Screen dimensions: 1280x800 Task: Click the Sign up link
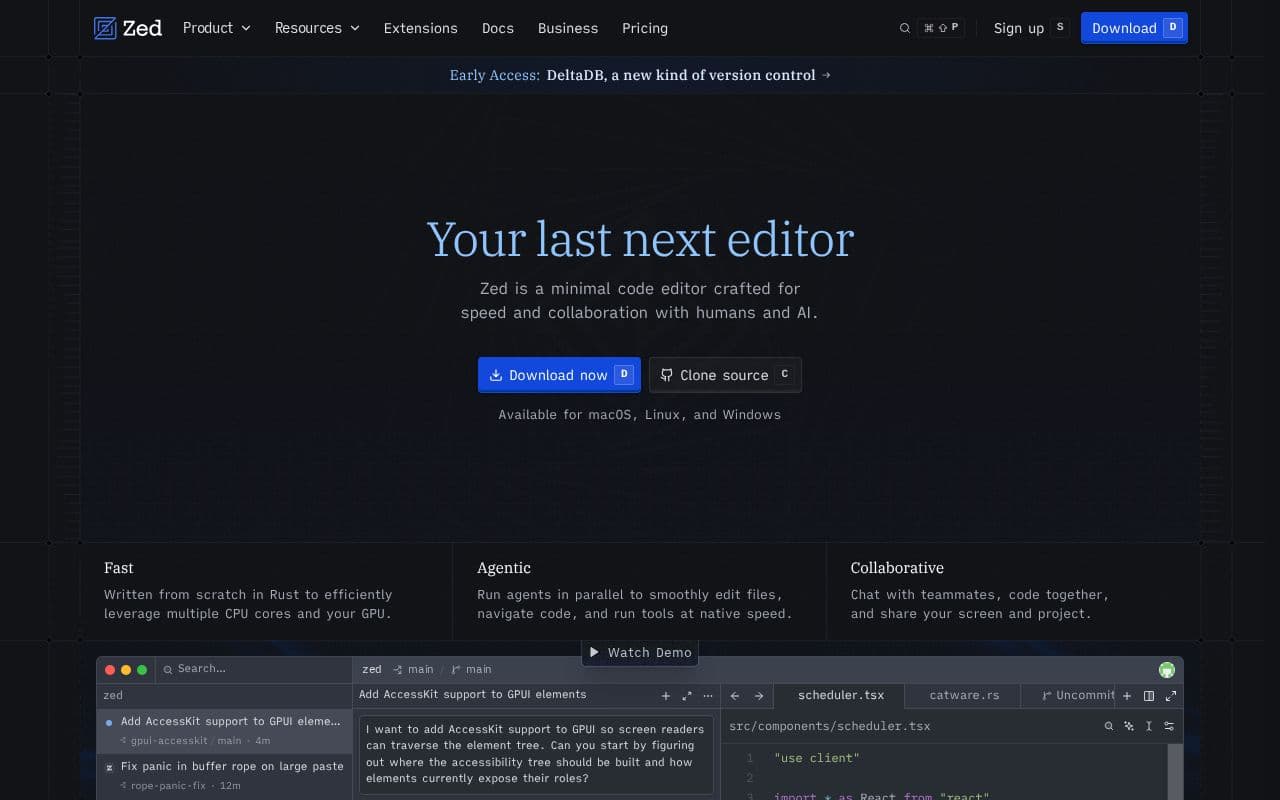point(1019,28)
